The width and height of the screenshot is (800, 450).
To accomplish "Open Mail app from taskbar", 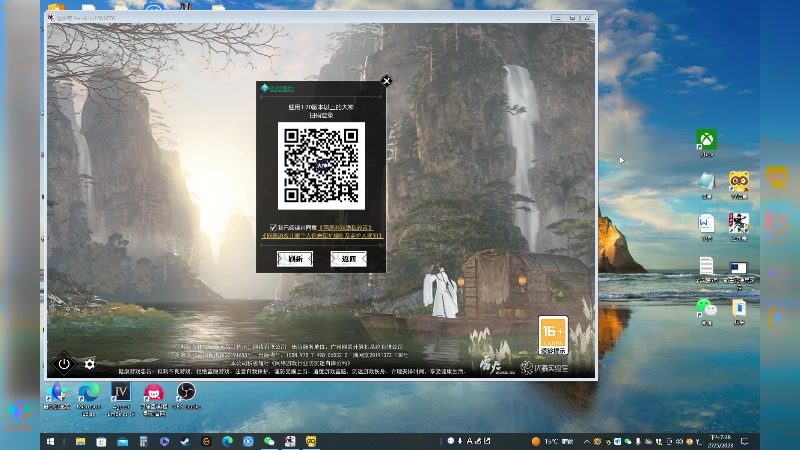I will (x=122, y=441).
